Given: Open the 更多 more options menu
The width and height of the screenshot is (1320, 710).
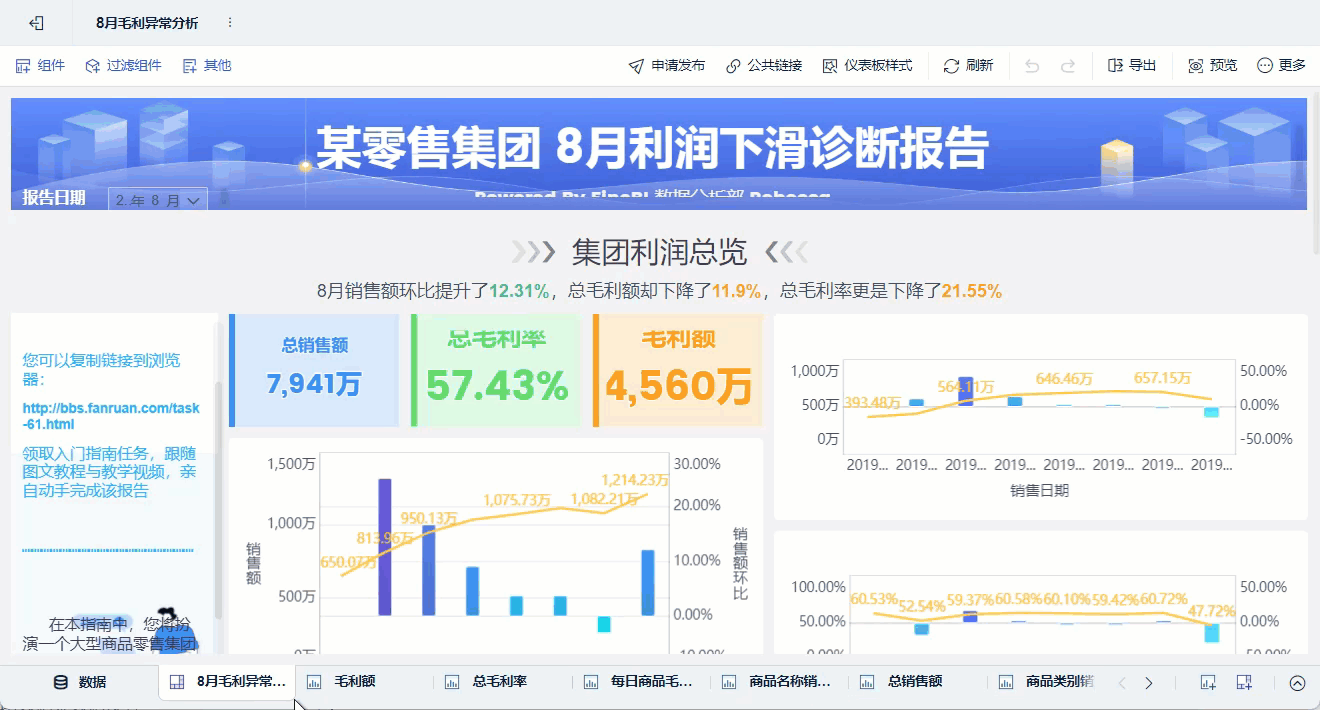Looking at the screenshot, I should click(x=1282, y=65).
